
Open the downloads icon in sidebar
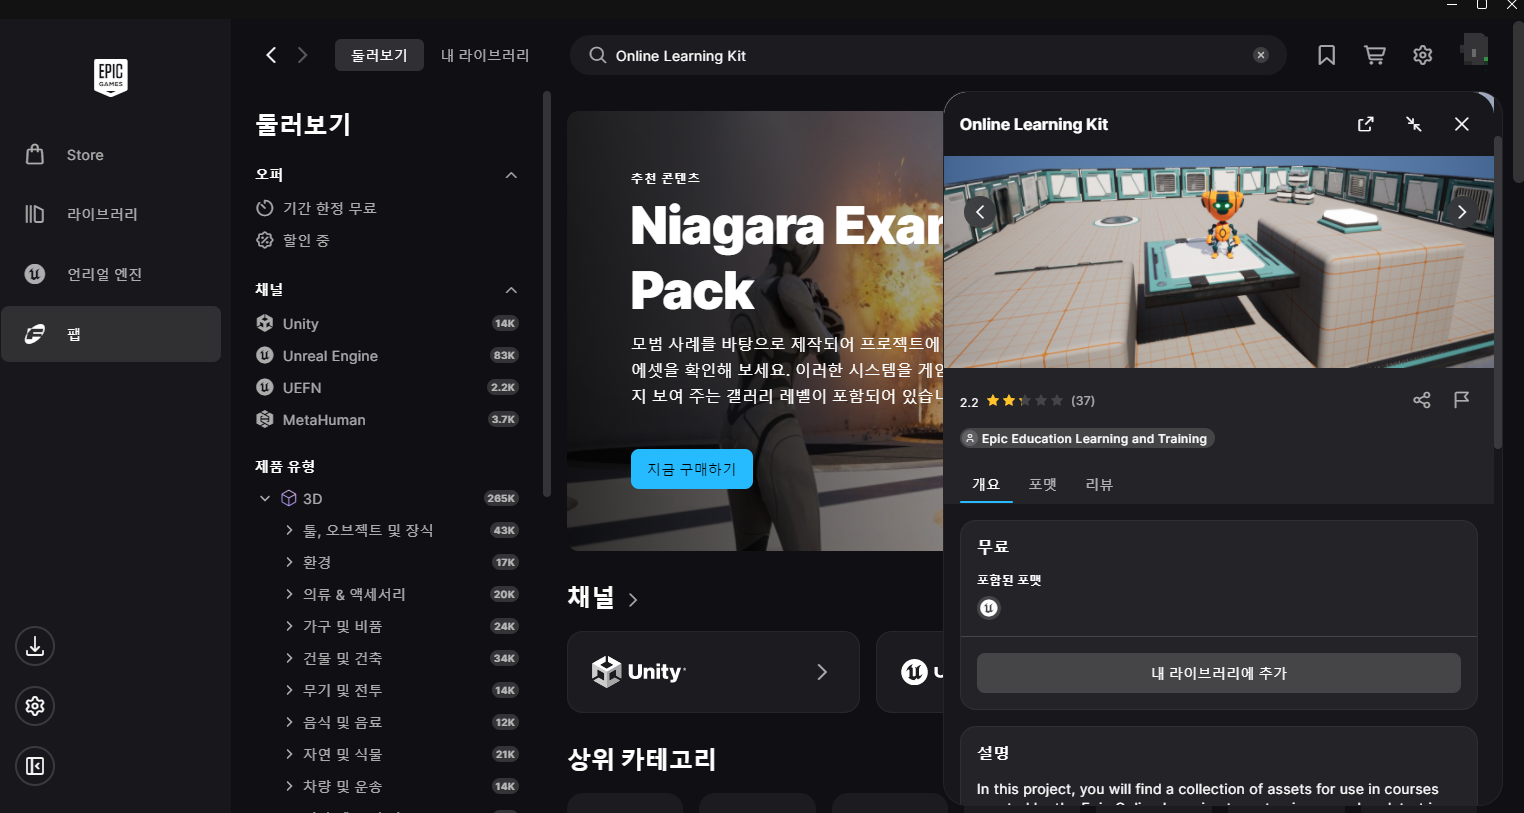click(35, 646)
